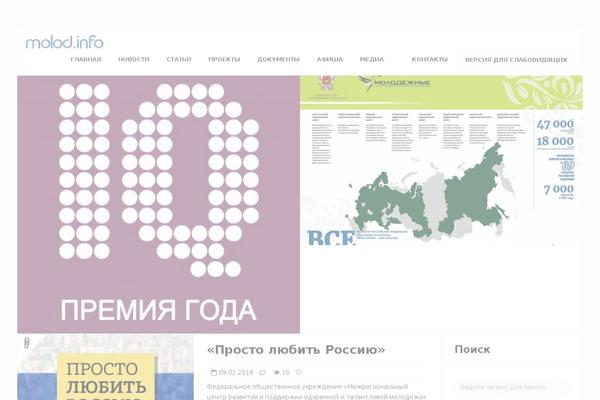Screen dimensions: 600x400
Task: Open the СТАТЬИ menu section
Action: click(x=179, y=59)
